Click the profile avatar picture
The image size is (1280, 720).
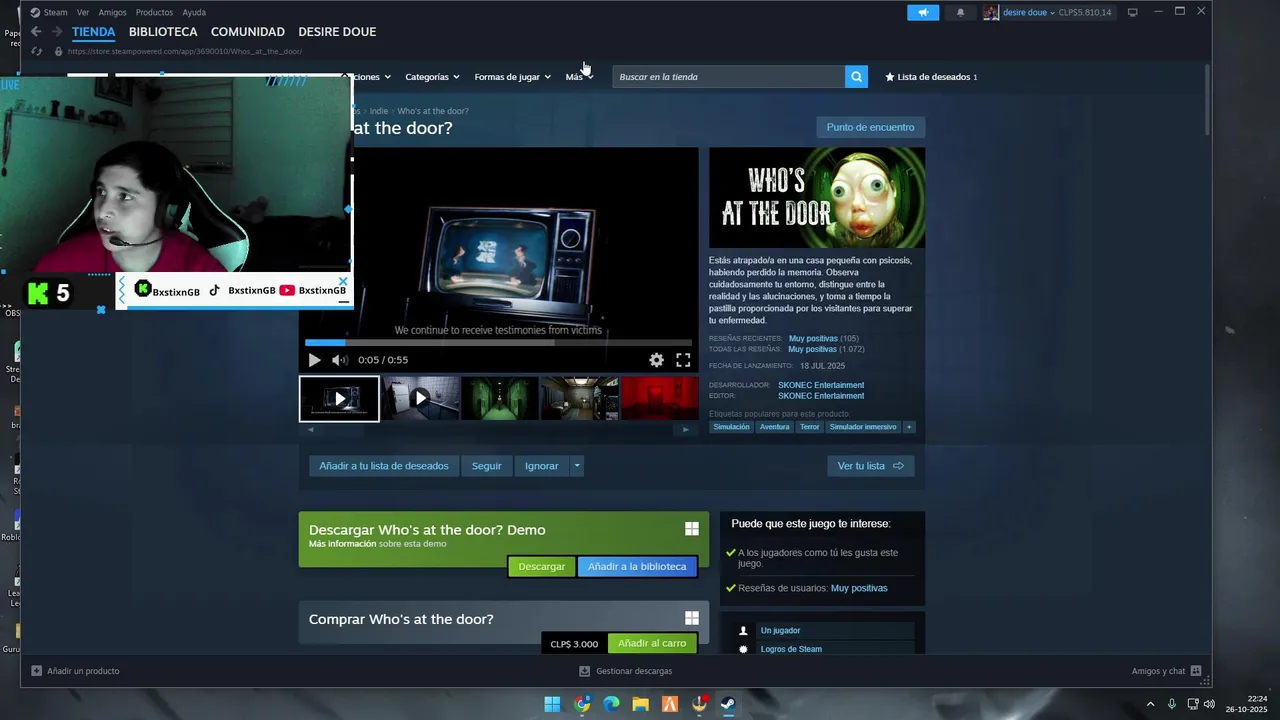[991, 12]
